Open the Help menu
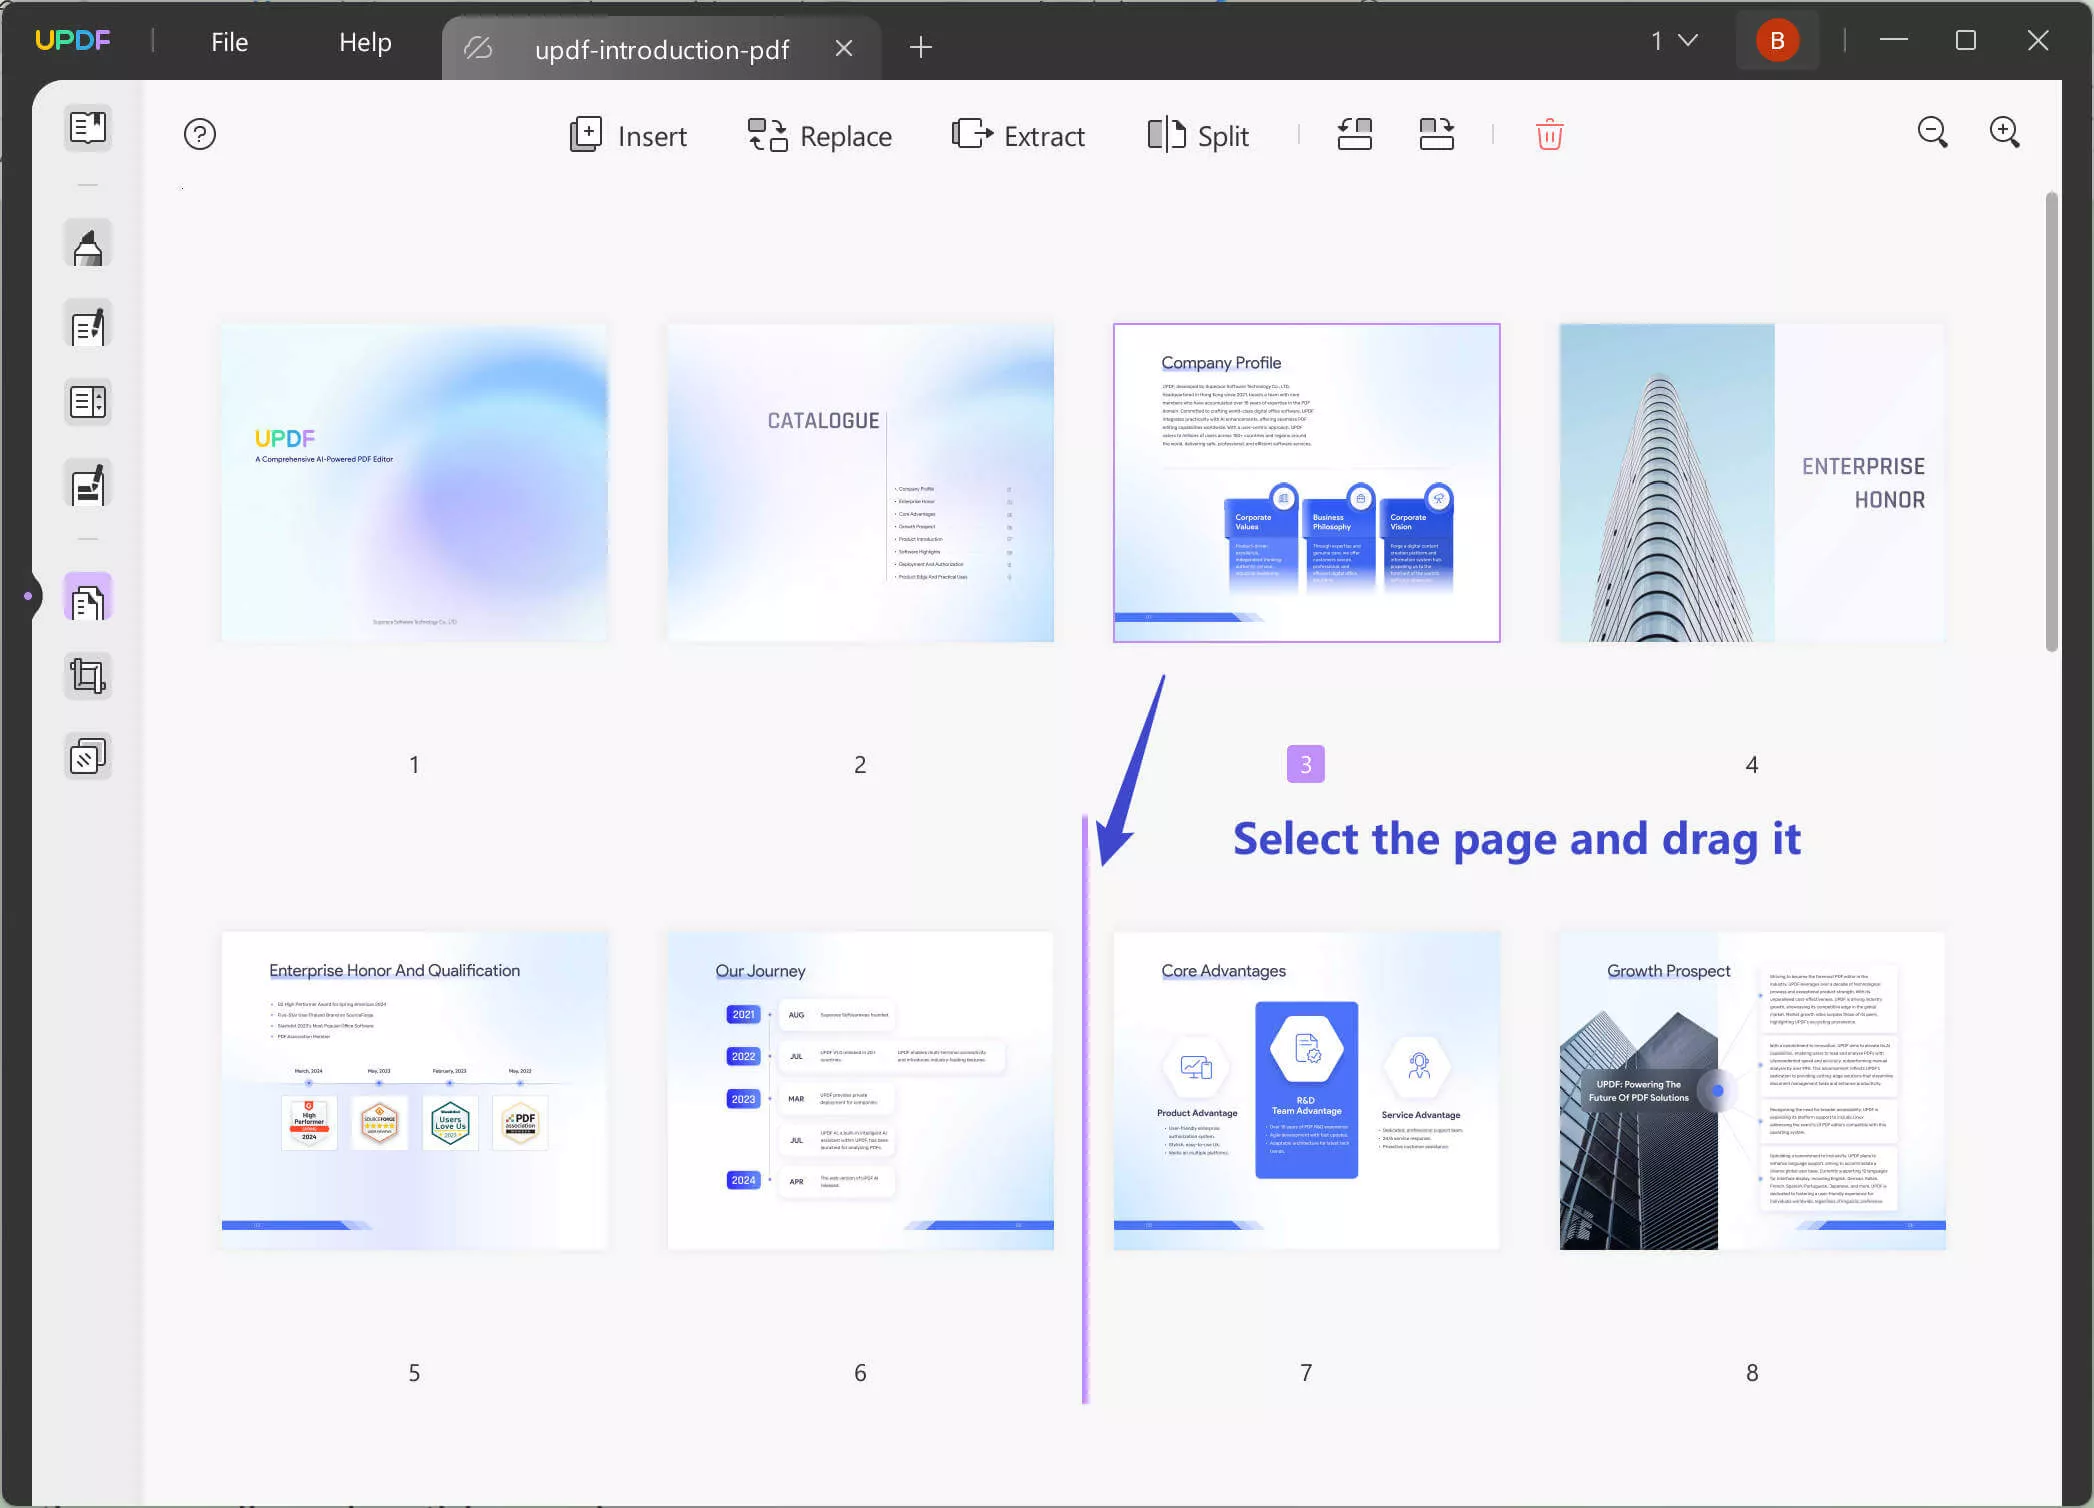Screen dimensions: 2094x1508 coord(365,42)
